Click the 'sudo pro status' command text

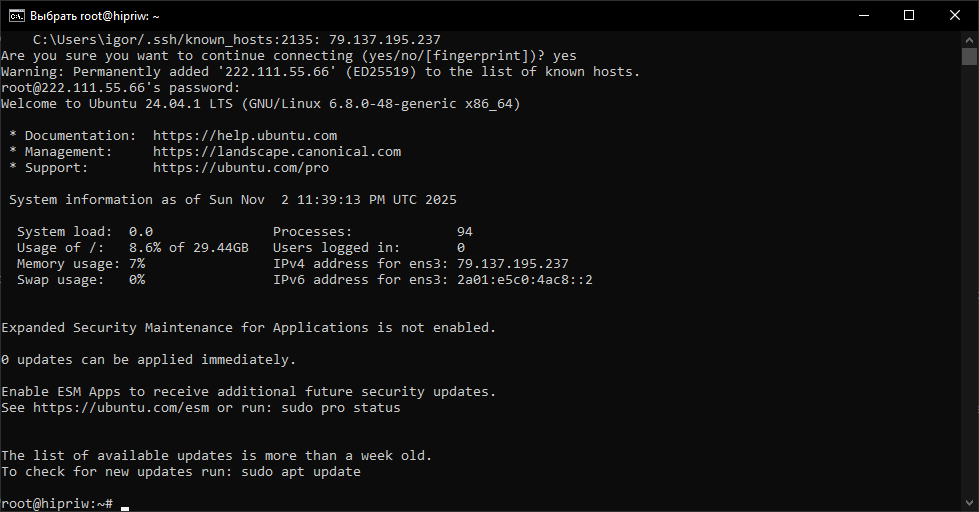[x=341, y=408]
